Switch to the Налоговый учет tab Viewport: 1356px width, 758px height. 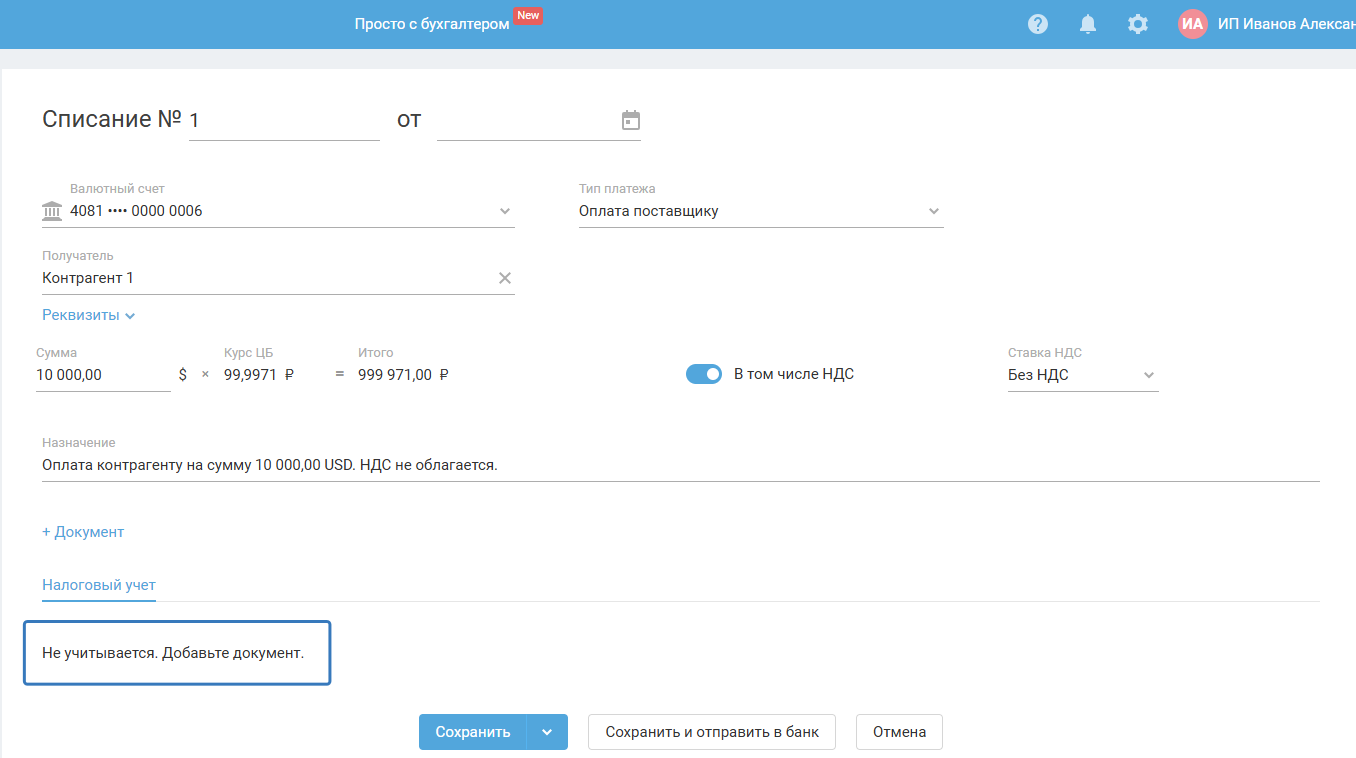pos(99,585)
